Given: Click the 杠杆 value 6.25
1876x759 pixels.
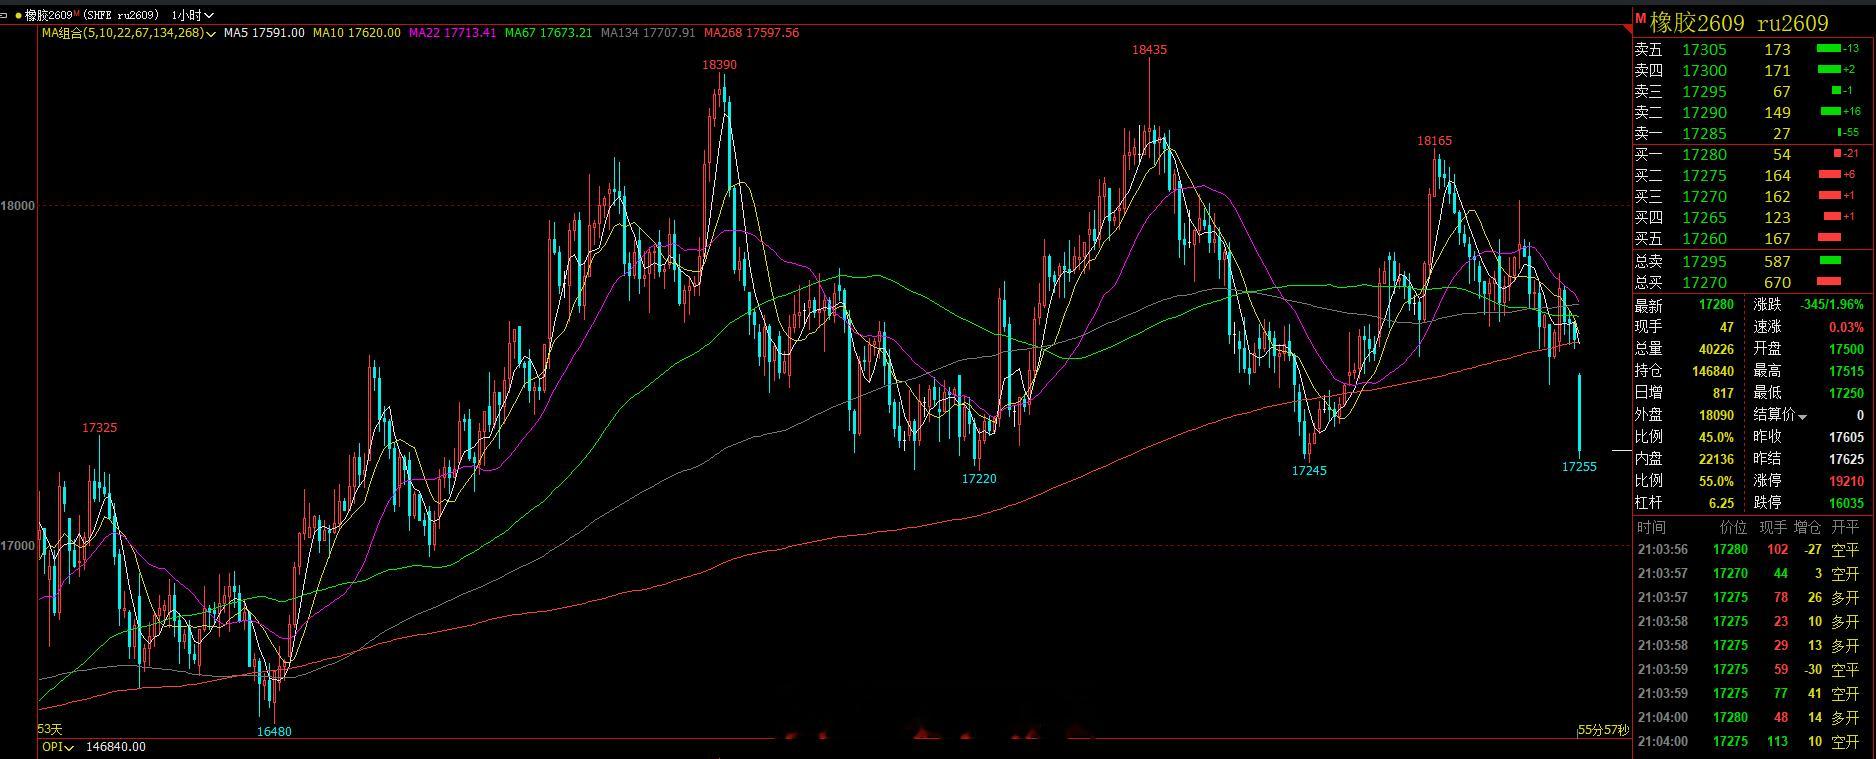Looking at the screenshot, I should coord(1721,503).
